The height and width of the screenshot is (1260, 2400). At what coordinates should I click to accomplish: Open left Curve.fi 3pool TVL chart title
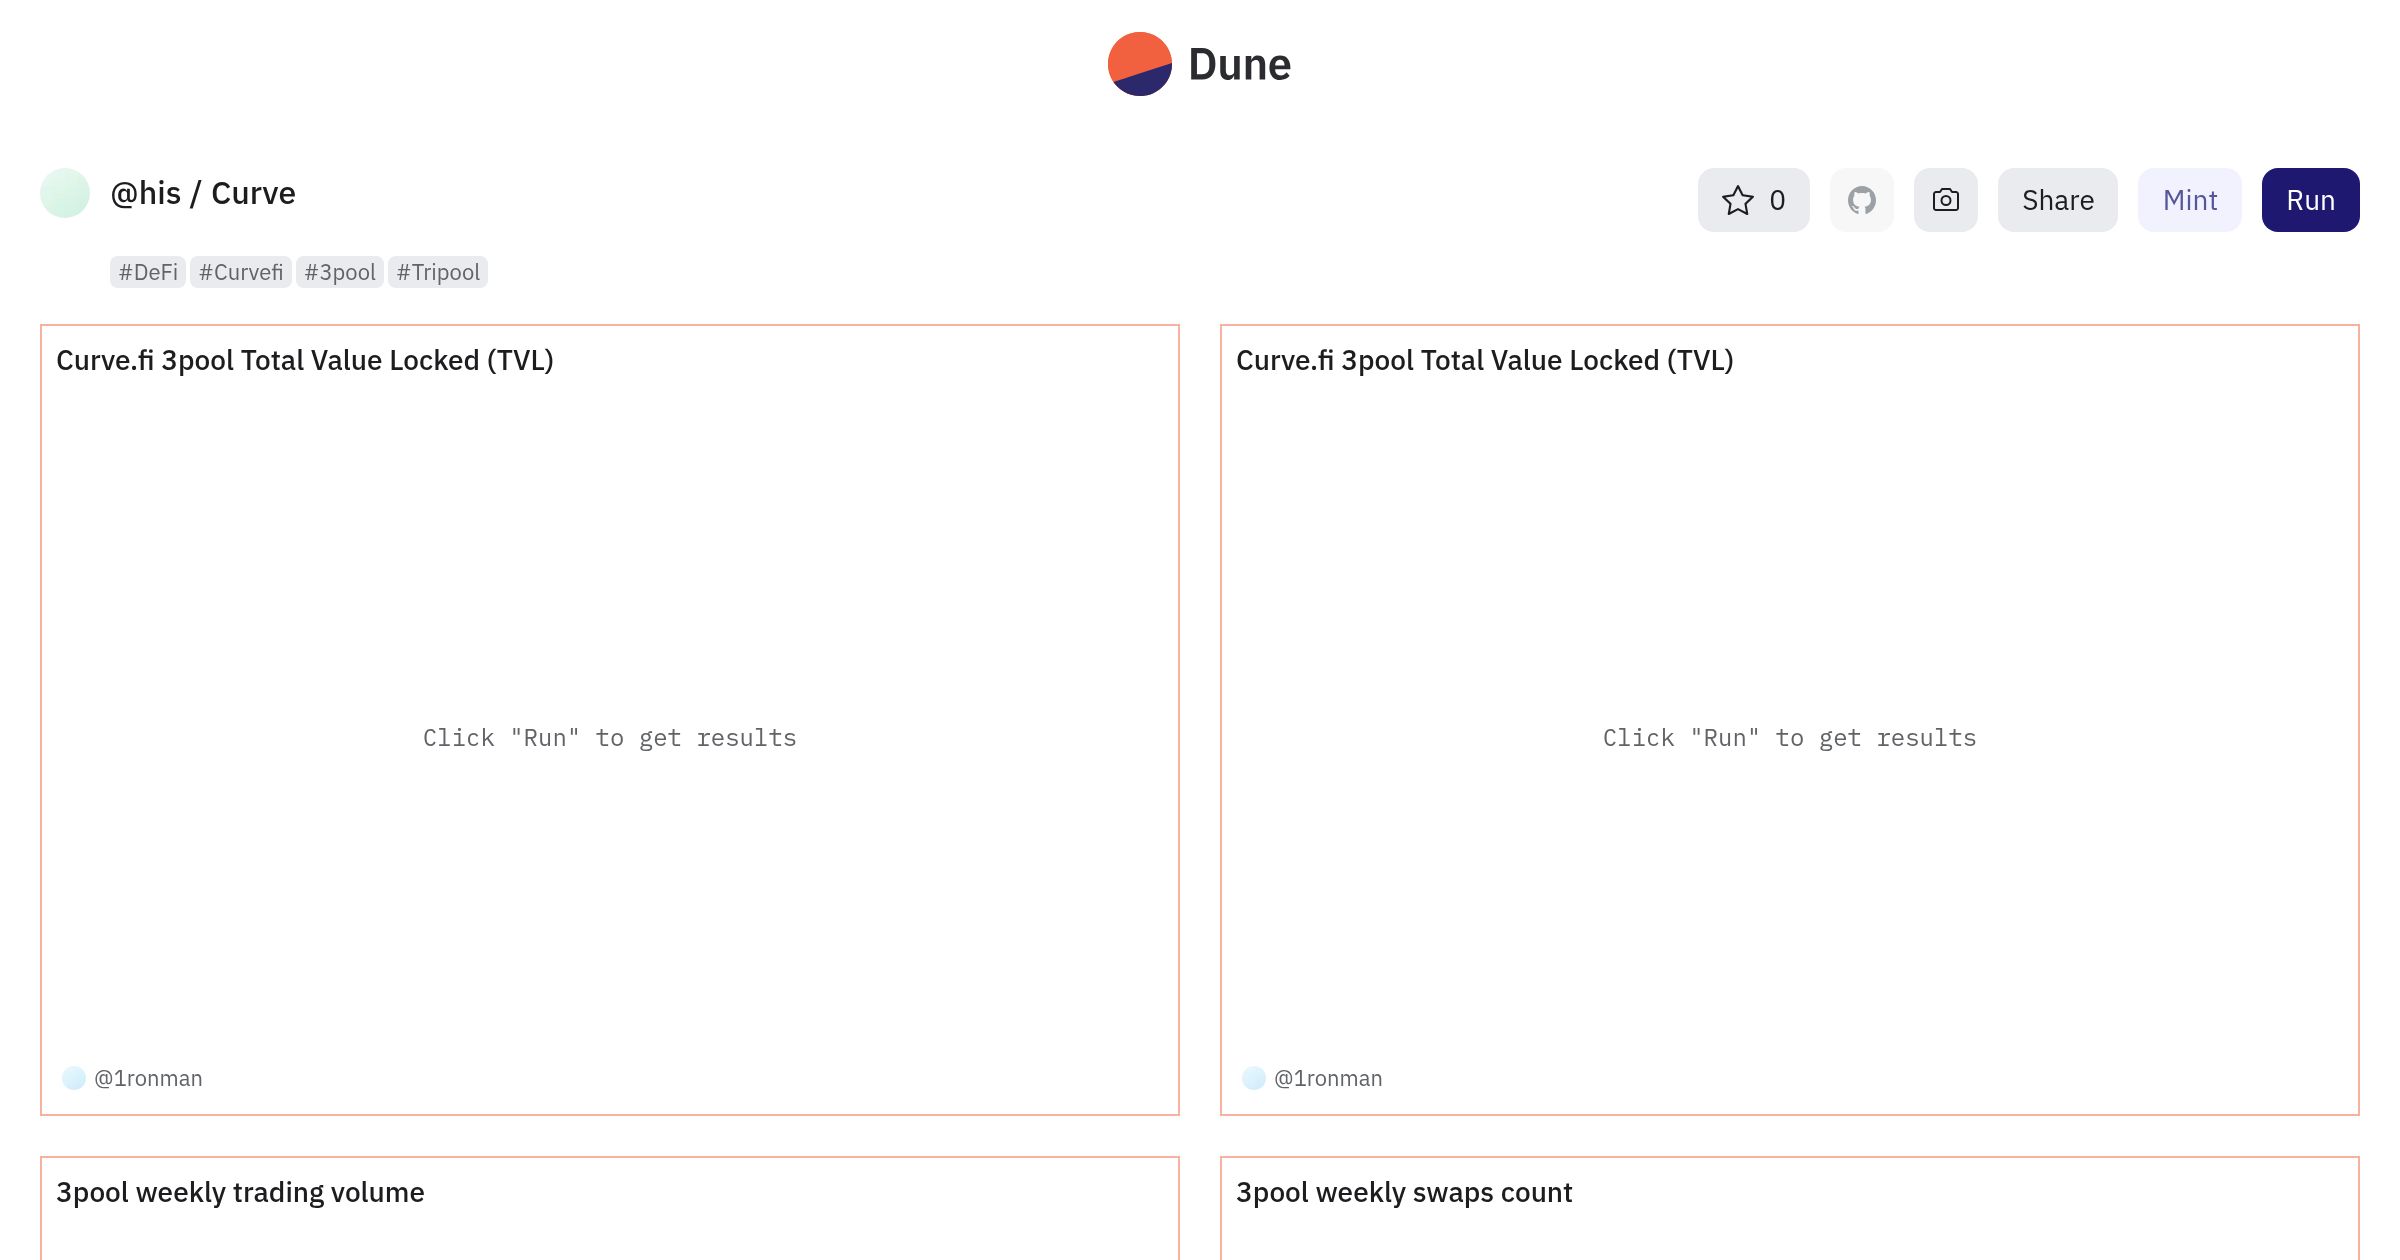305,360
